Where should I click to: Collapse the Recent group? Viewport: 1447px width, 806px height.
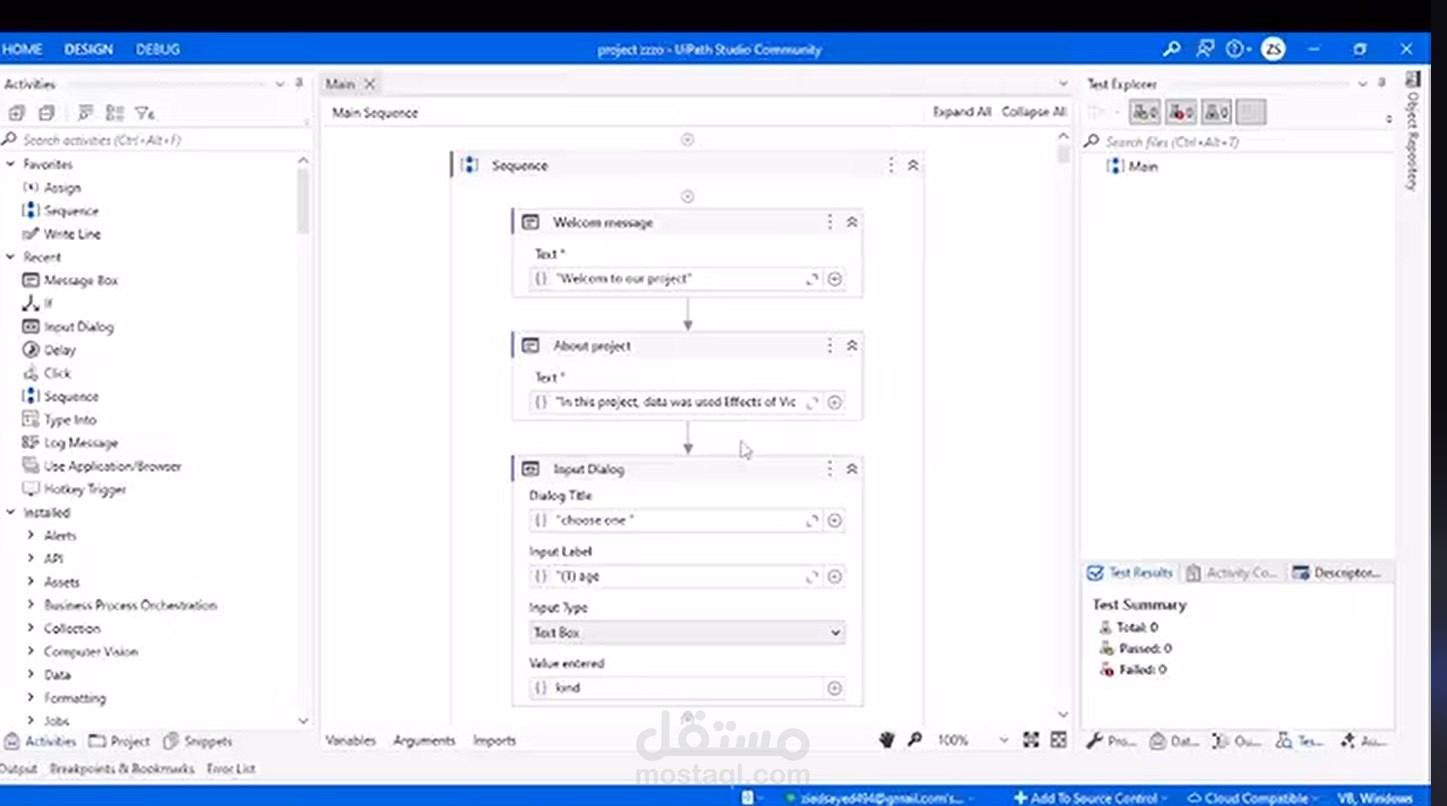pyautogui.click(x=11, y=257)
